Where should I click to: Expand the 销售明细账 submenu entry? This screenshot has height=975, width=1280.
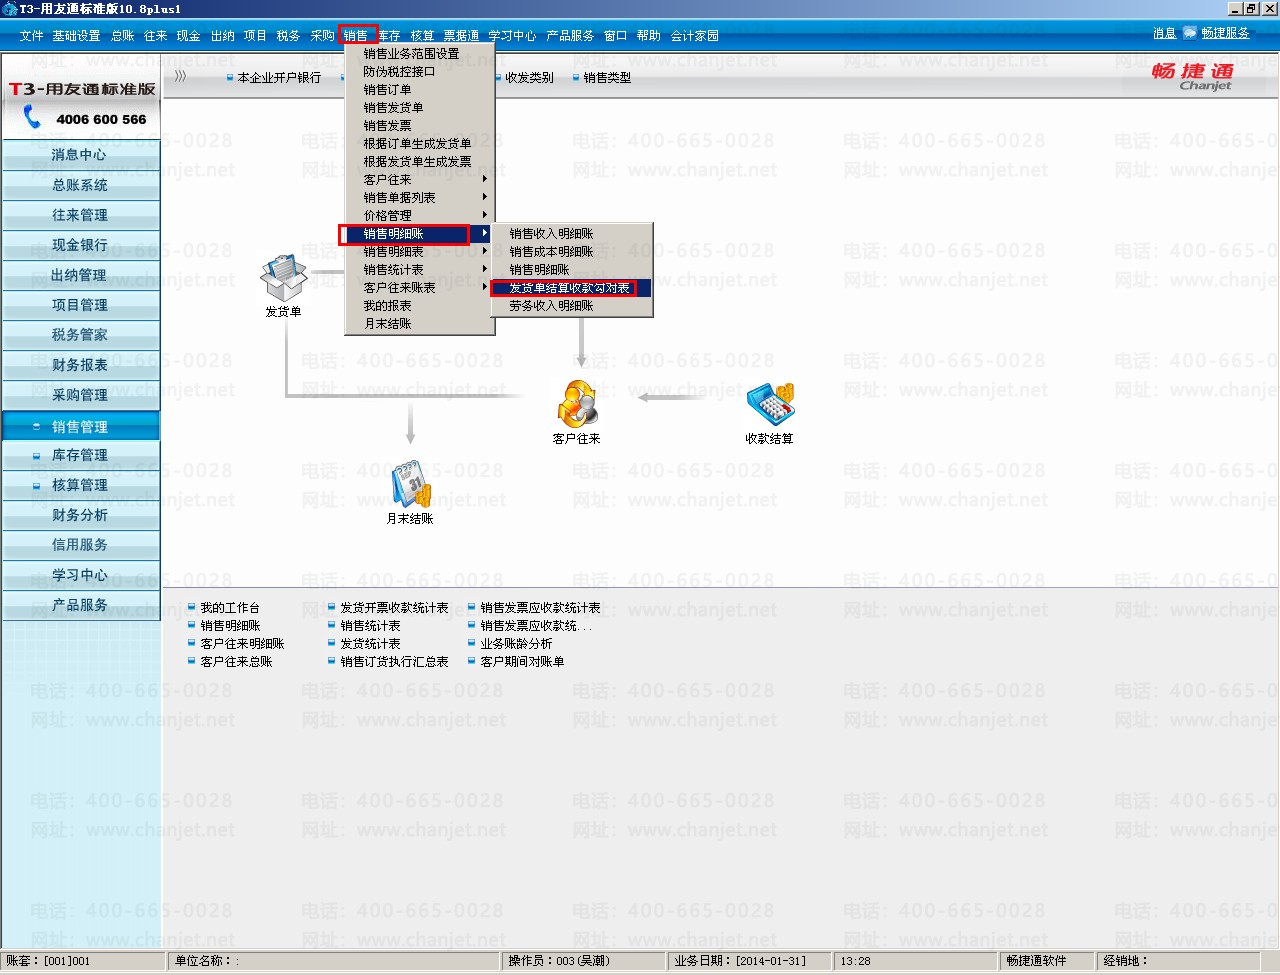(x=418, y=234)
